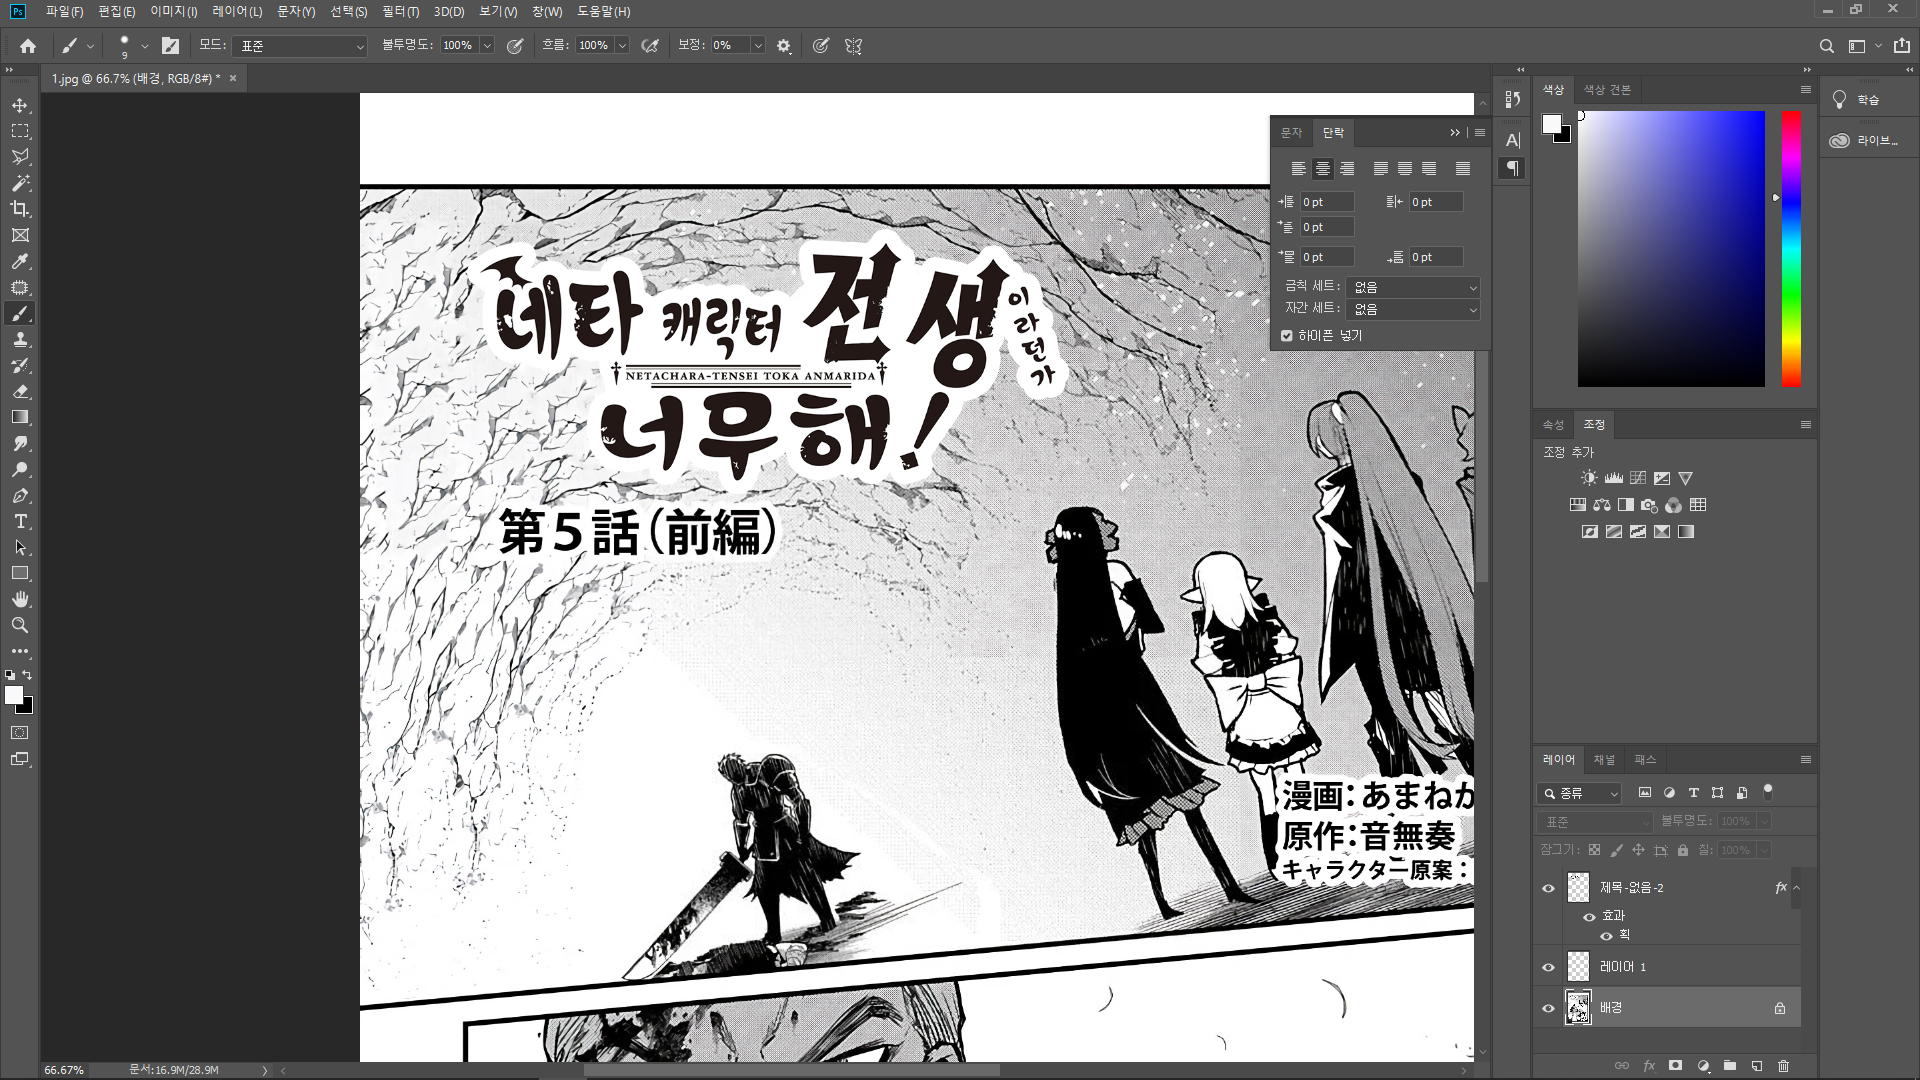The width and height of the screenshot is (1920, 1080).
Task: Collapse the 제목-없음-2 layer effects
Action: point(1796,888)
